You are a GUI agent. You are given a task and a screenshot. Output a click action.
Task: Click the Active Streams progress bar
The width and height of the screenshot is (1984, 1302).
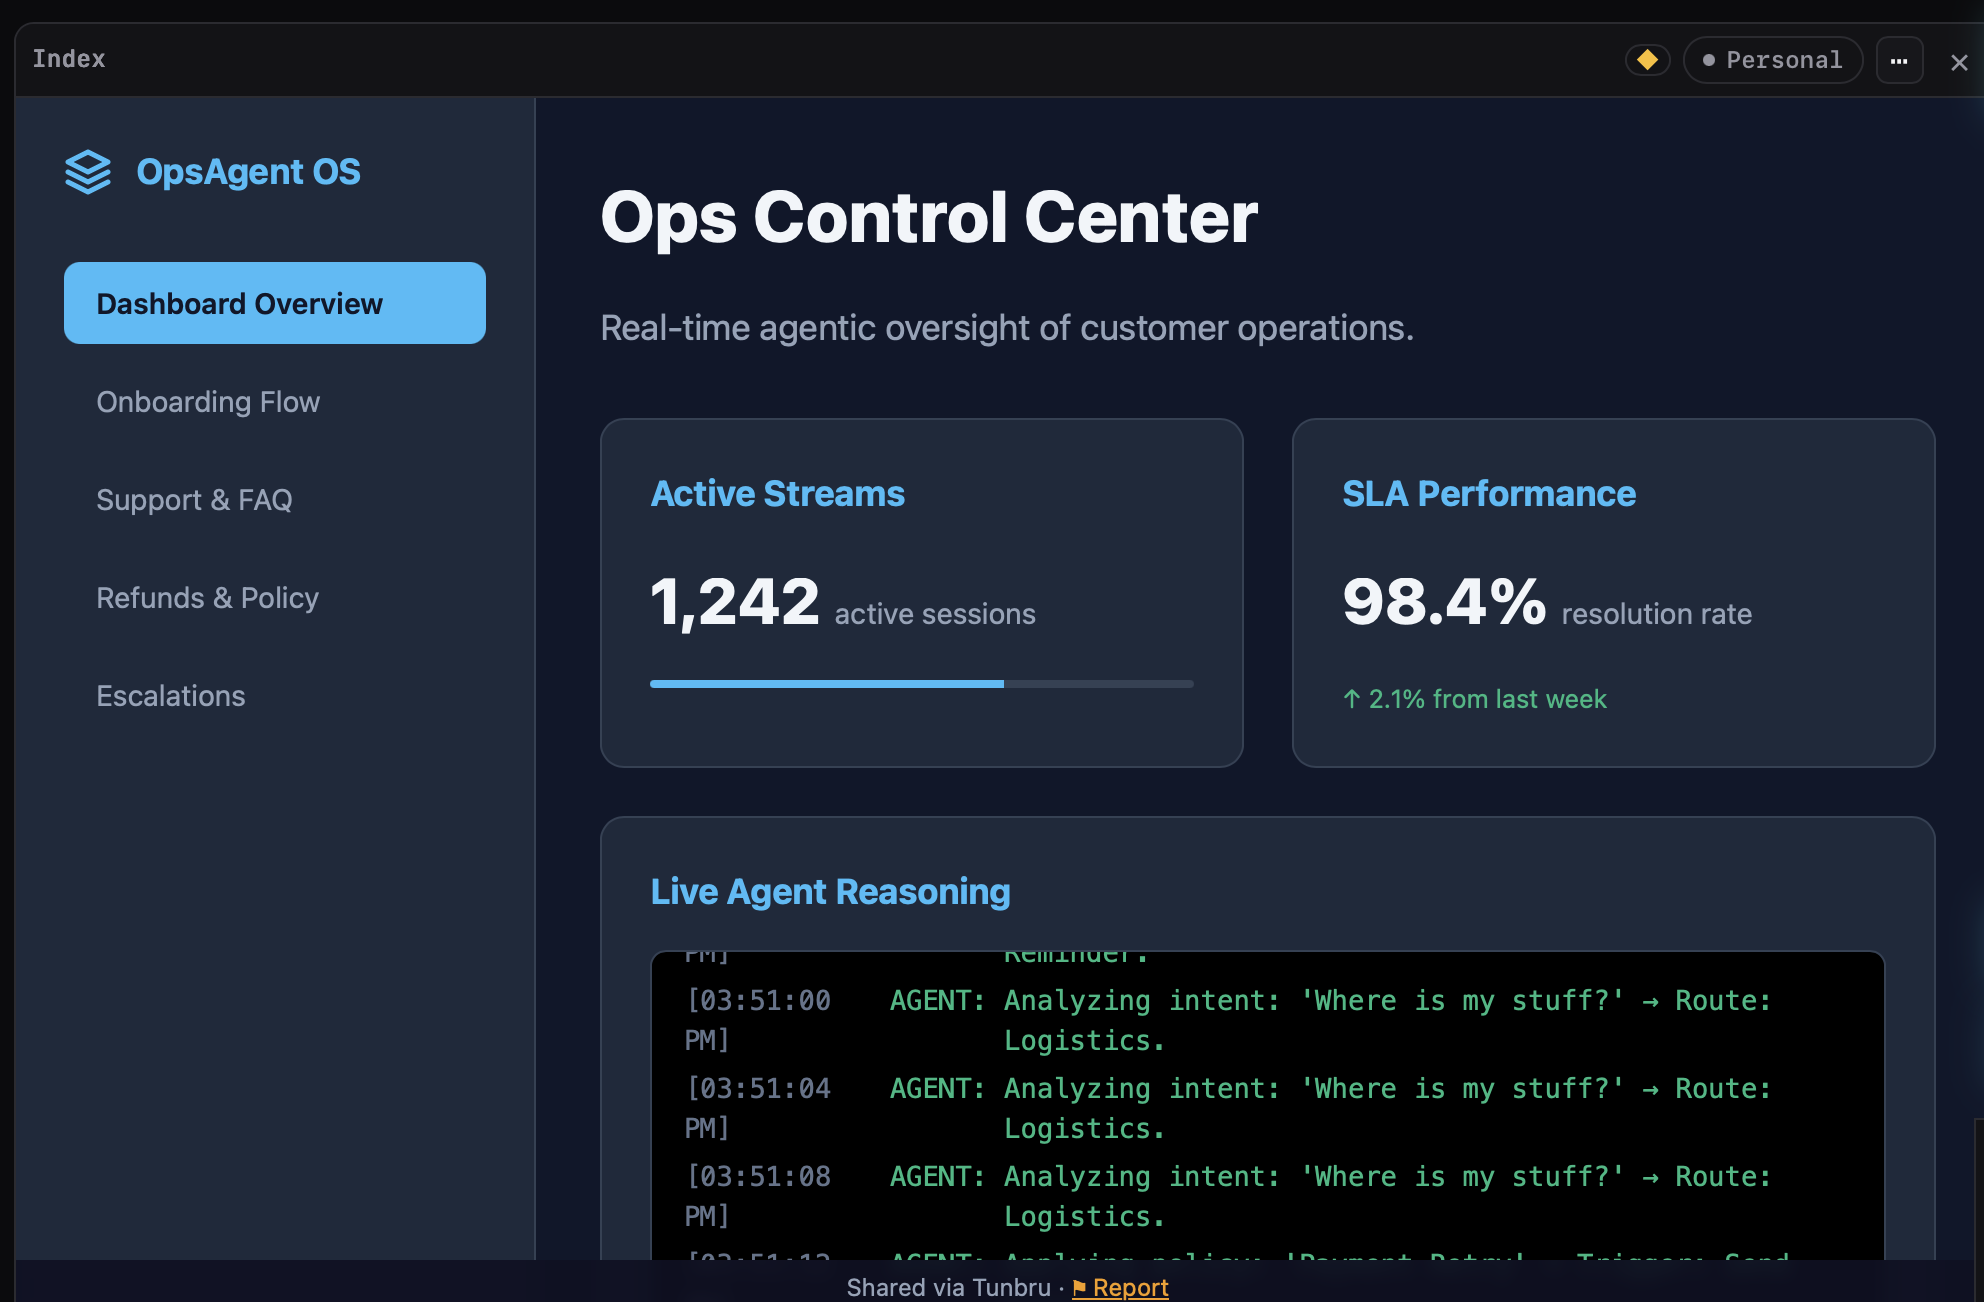coord(921,684)
